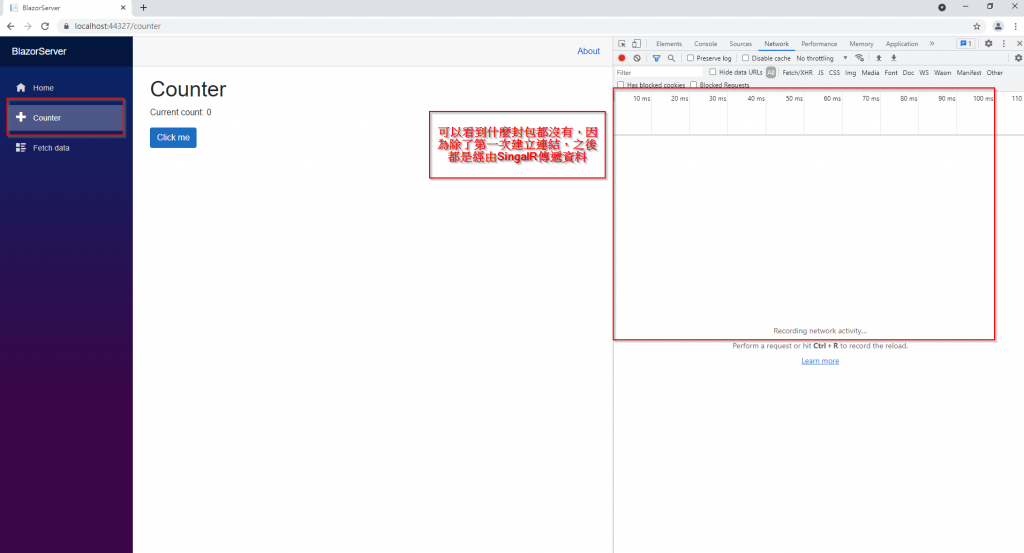Filter by Manifest requests
The width and height of the screenshot is (1024, 553).
(x=968, y=72)
